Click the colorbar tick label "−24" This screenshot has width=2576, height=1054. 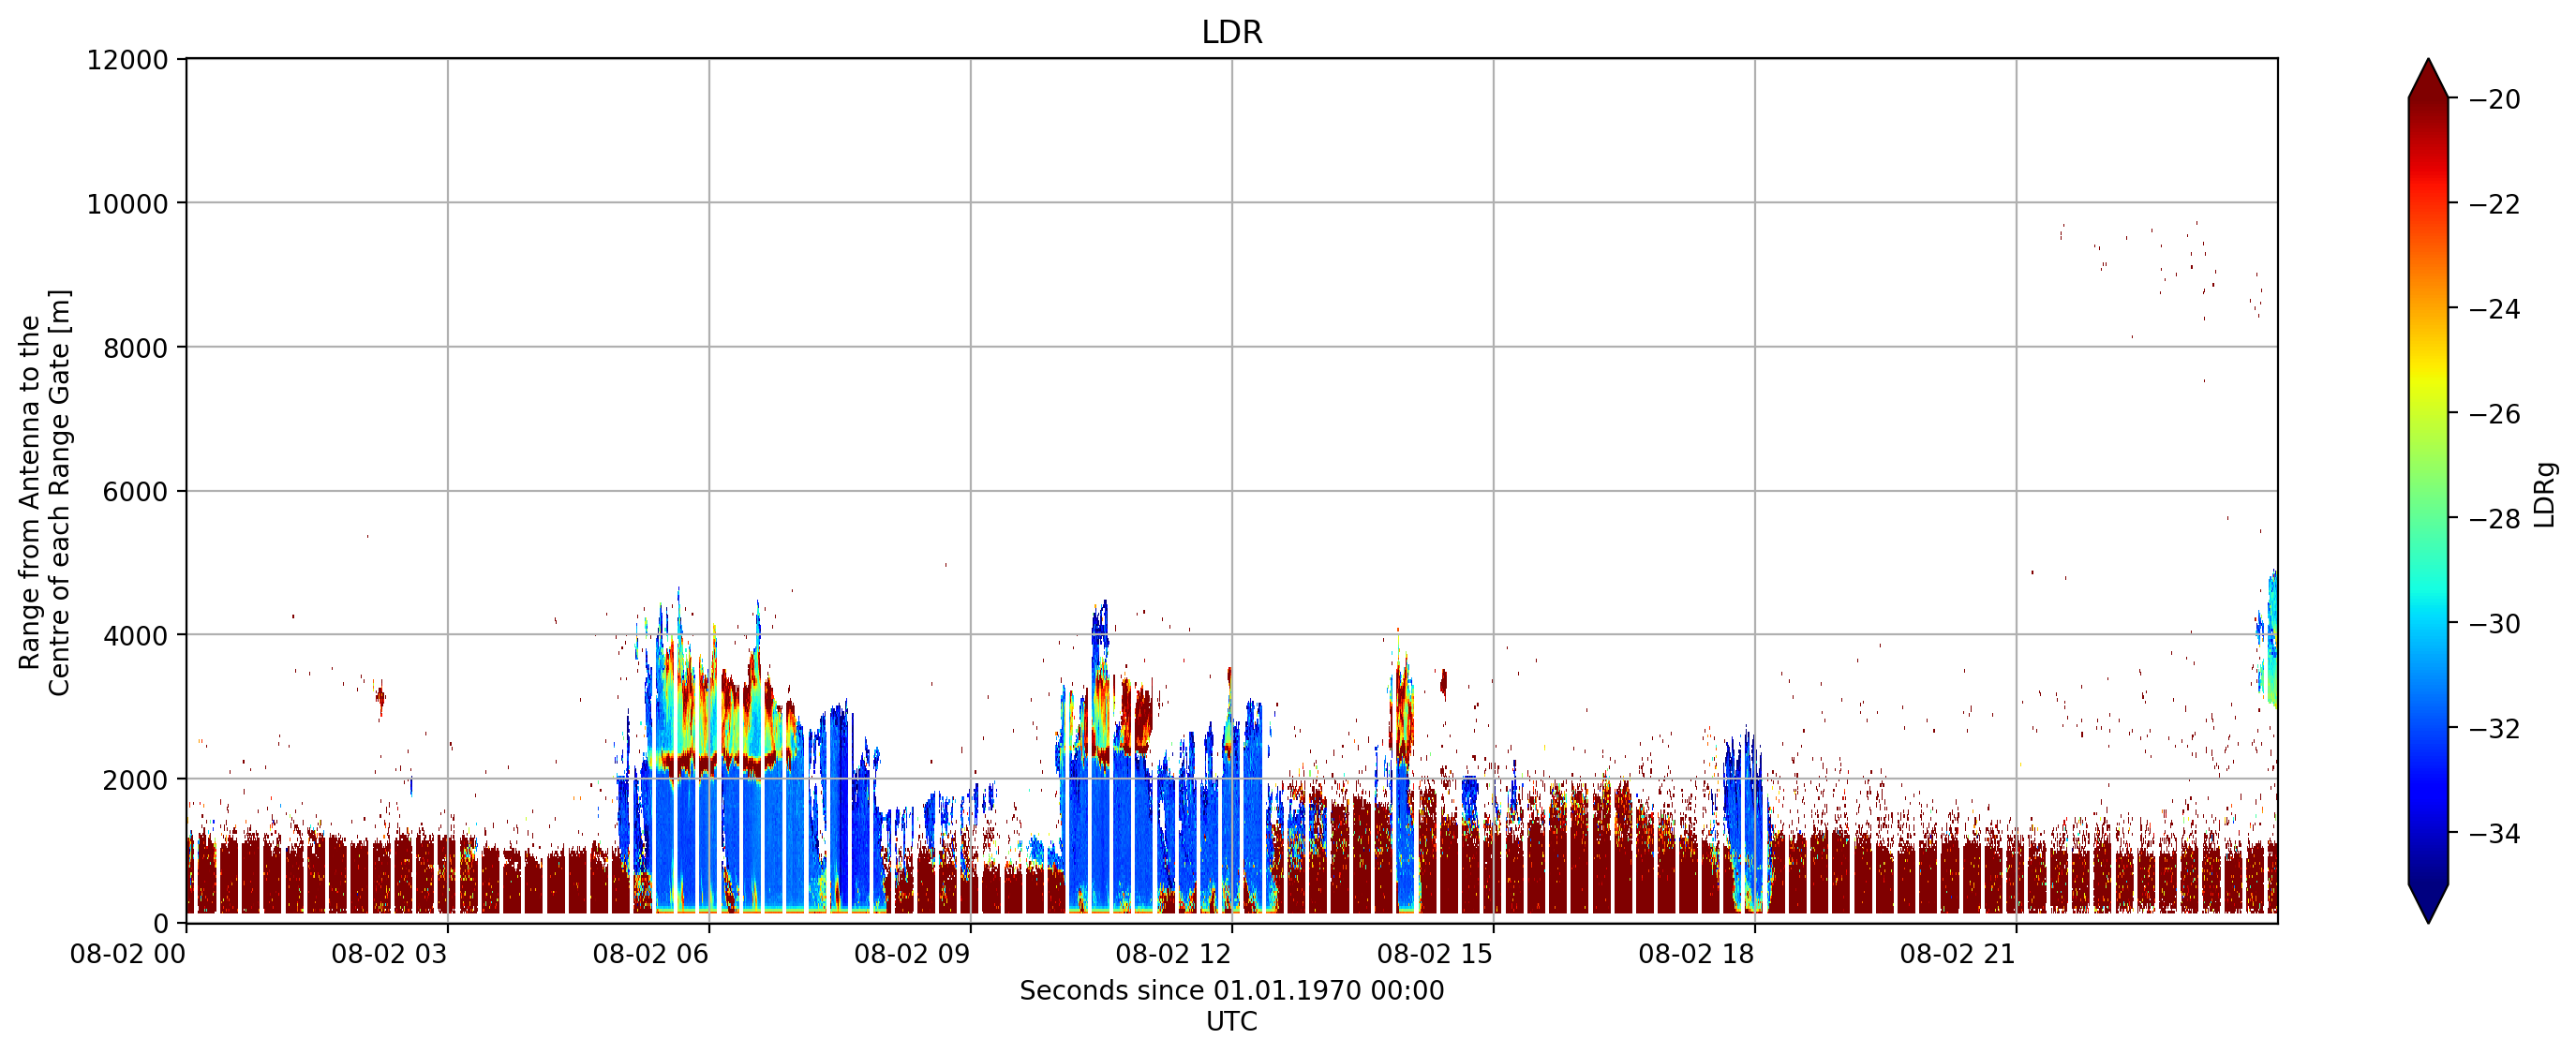click(x=2495, y=310)
